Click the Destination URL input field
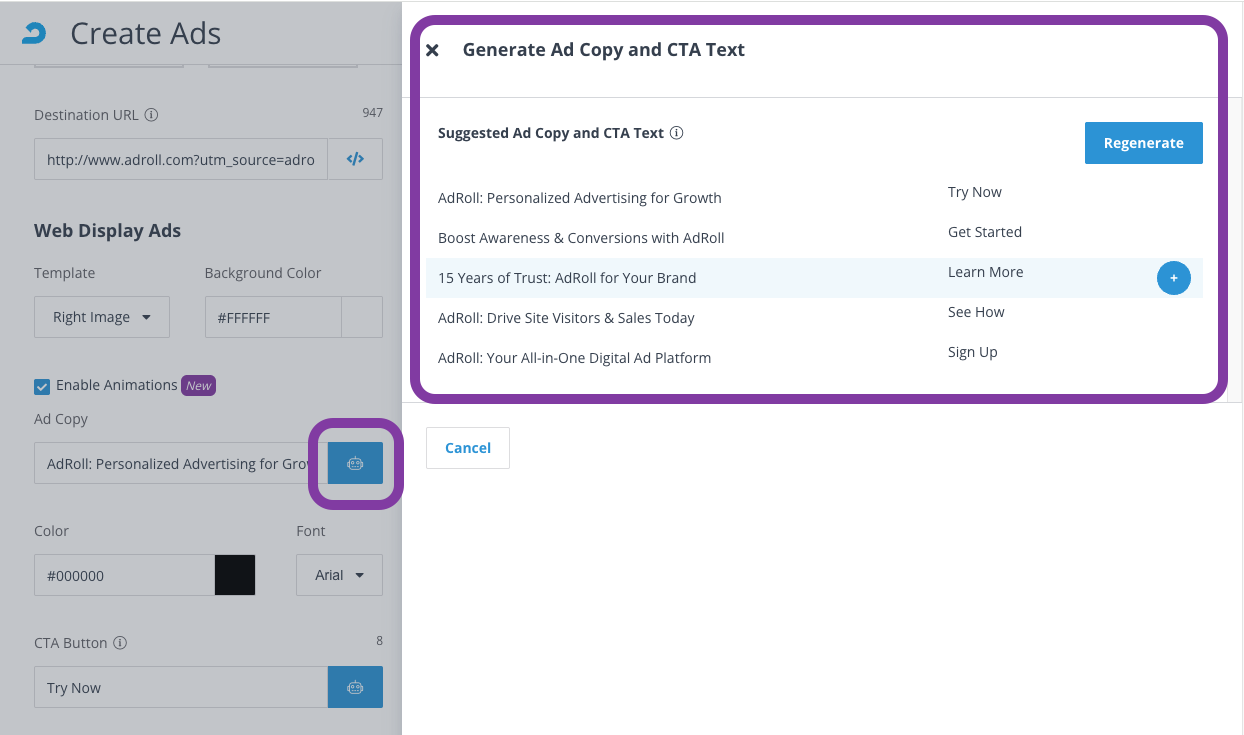1244x735 pixels. (x=181, y=159)
